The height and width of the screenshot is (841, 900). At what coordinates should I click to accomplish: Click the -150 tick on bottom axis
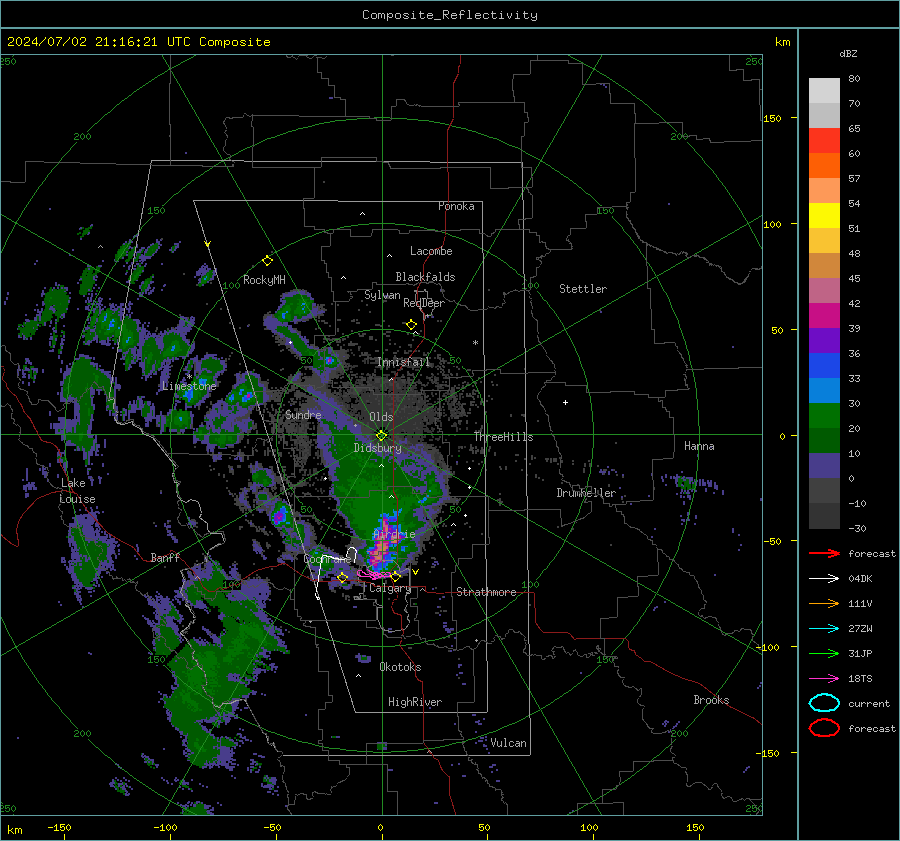coord(59,827)
